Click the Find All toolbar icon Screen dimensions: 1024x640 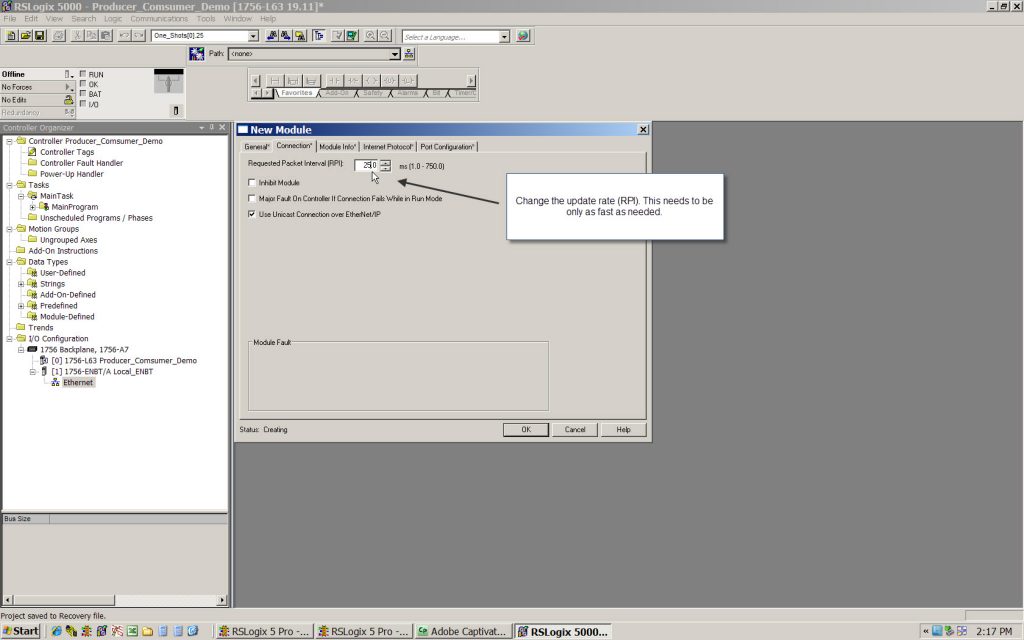300,36
